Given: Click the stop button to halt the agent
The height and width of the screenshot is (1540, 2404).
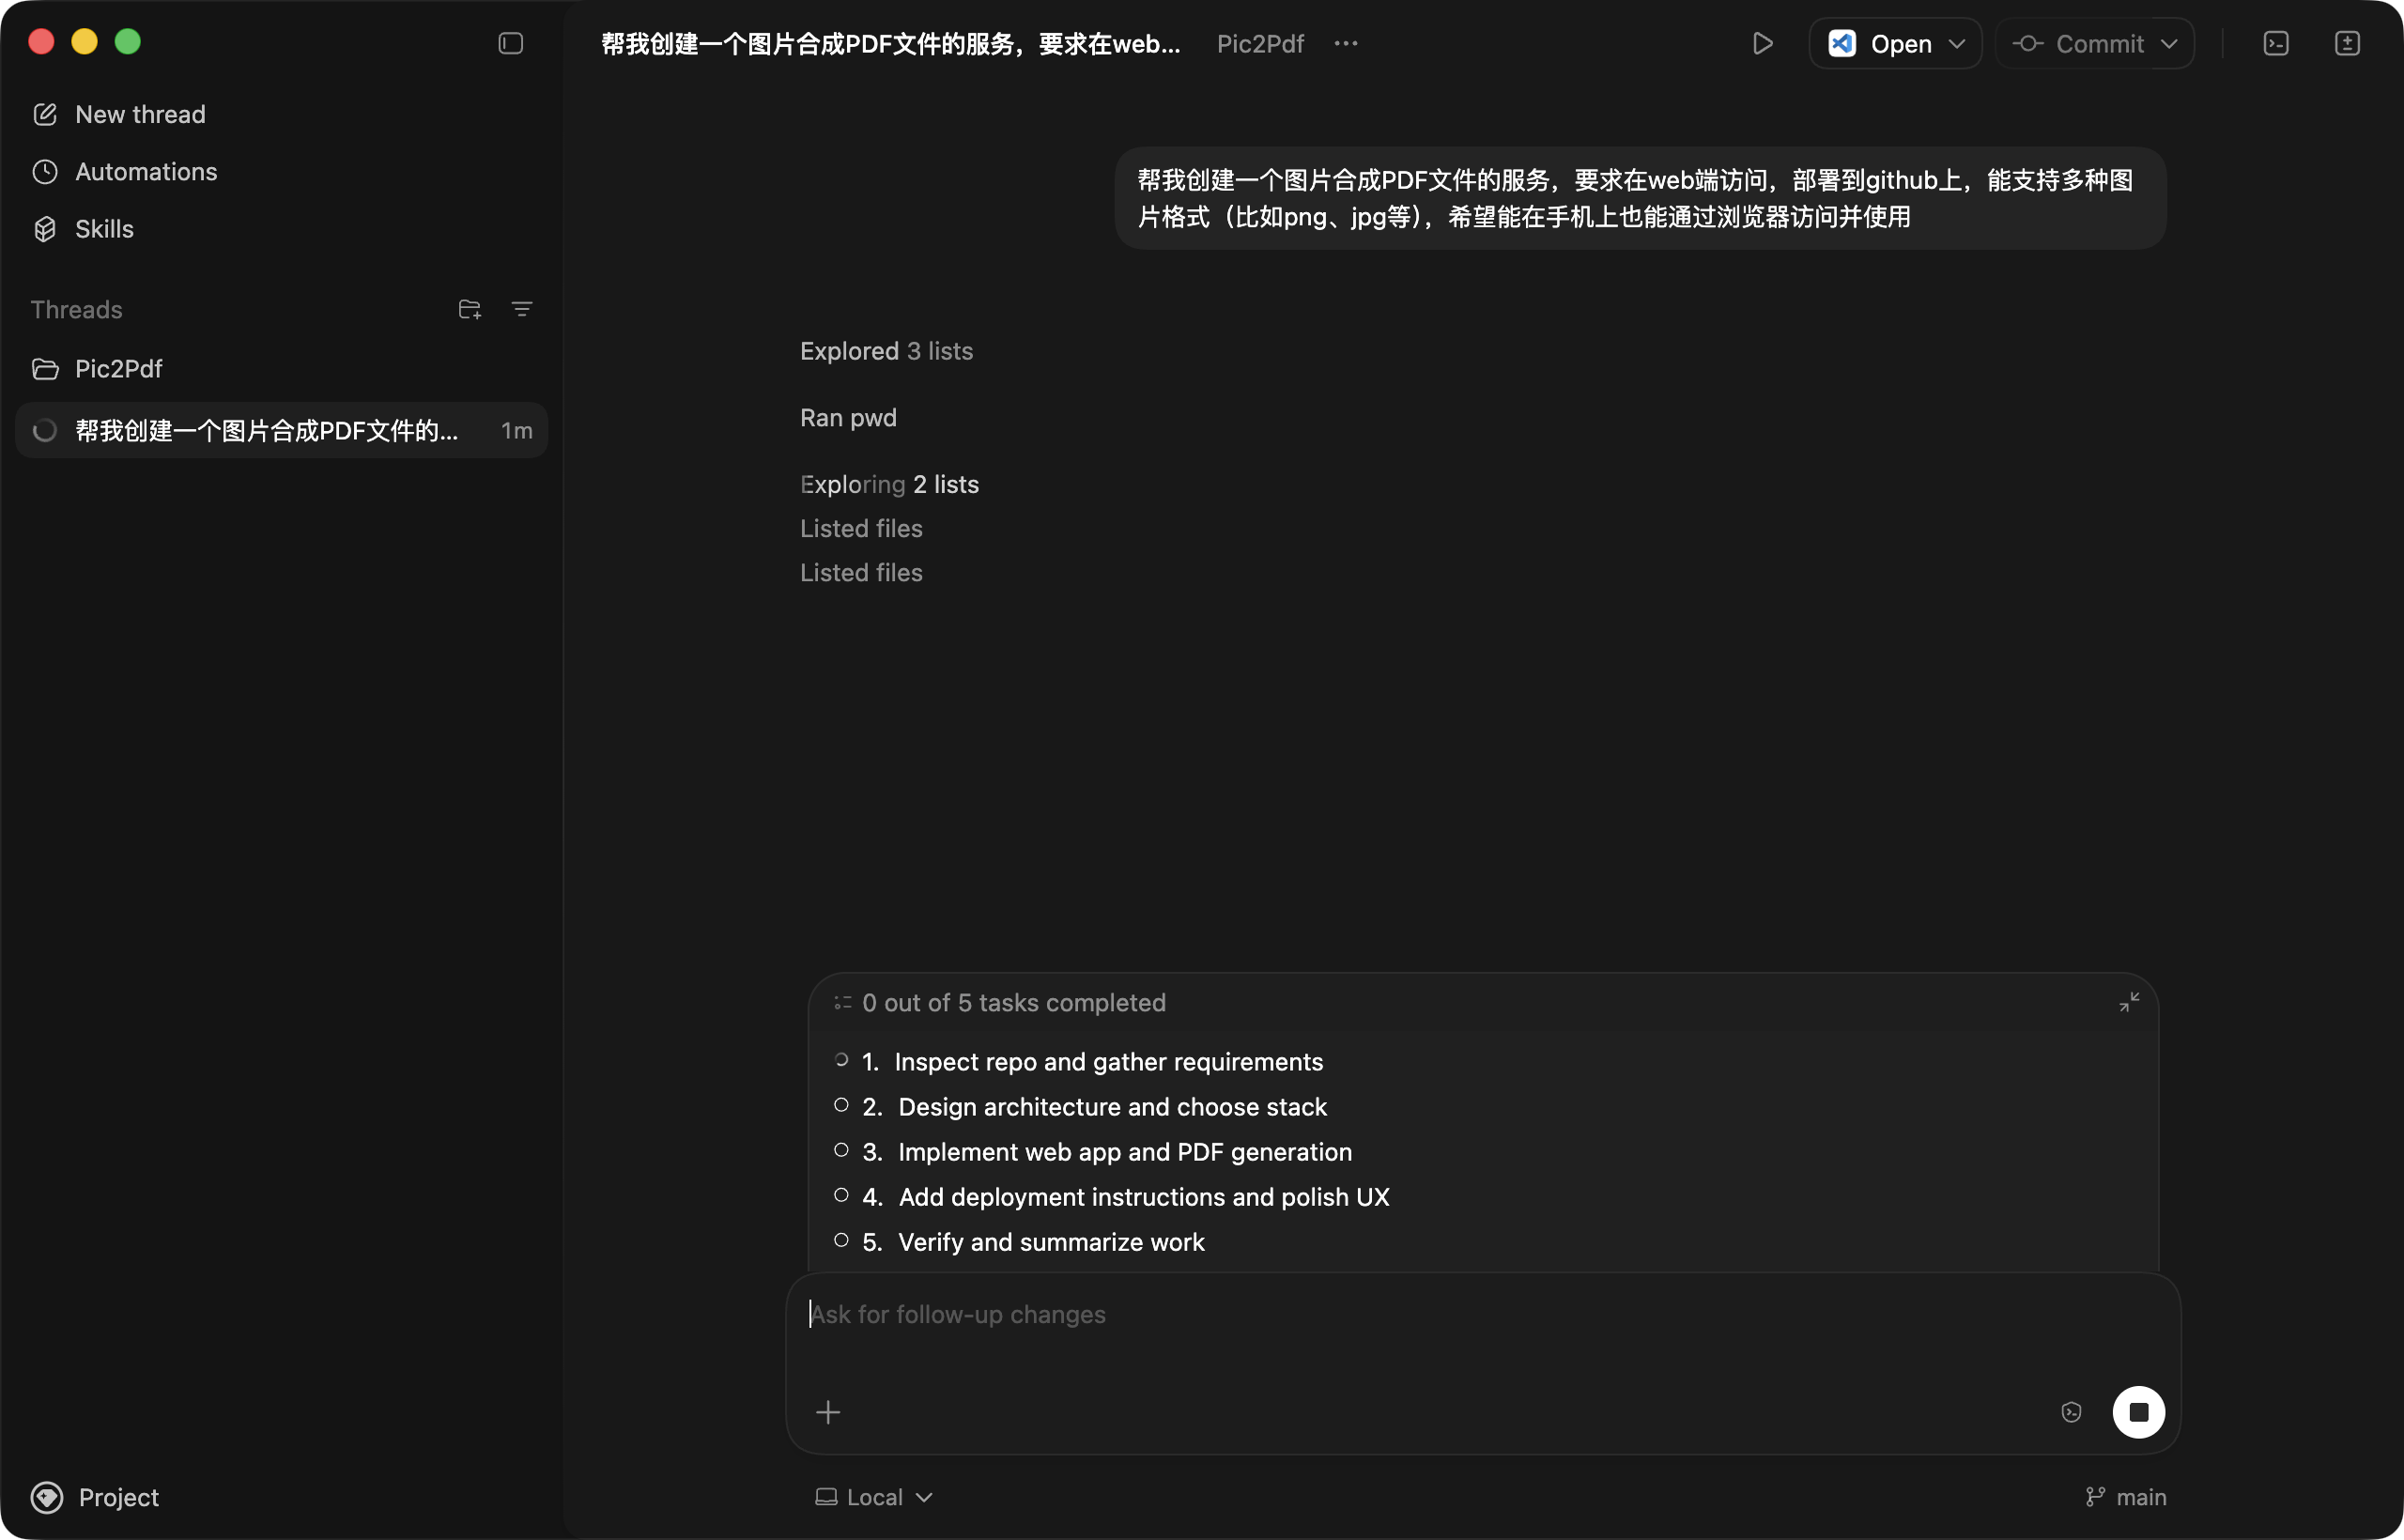Looking at the screenshot, I should pos(2140,1412).
